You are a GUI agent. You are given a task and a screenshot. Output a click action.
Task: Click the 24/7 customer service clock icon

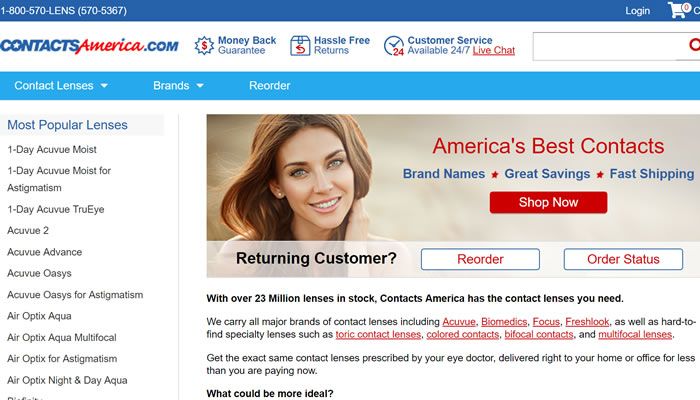[394, 46]
